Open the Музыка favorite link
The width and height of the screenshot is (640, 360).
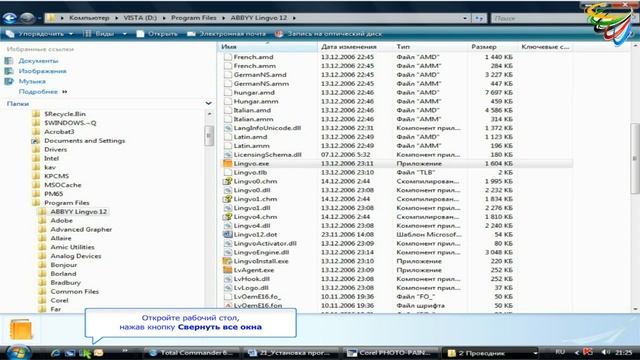coord(32,81)
